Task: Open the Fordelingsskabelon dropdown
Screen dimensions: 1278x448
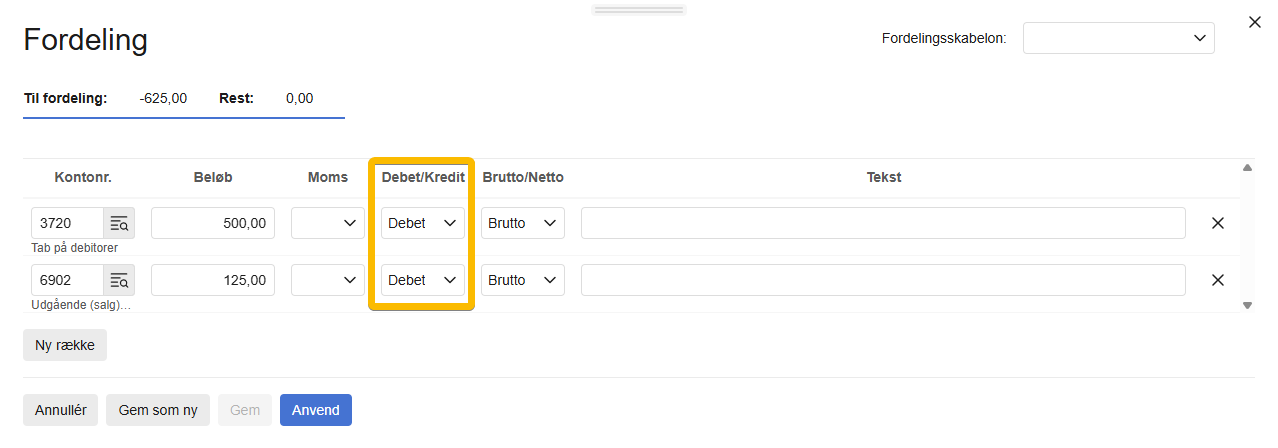Action: [x=1118, y=38]
